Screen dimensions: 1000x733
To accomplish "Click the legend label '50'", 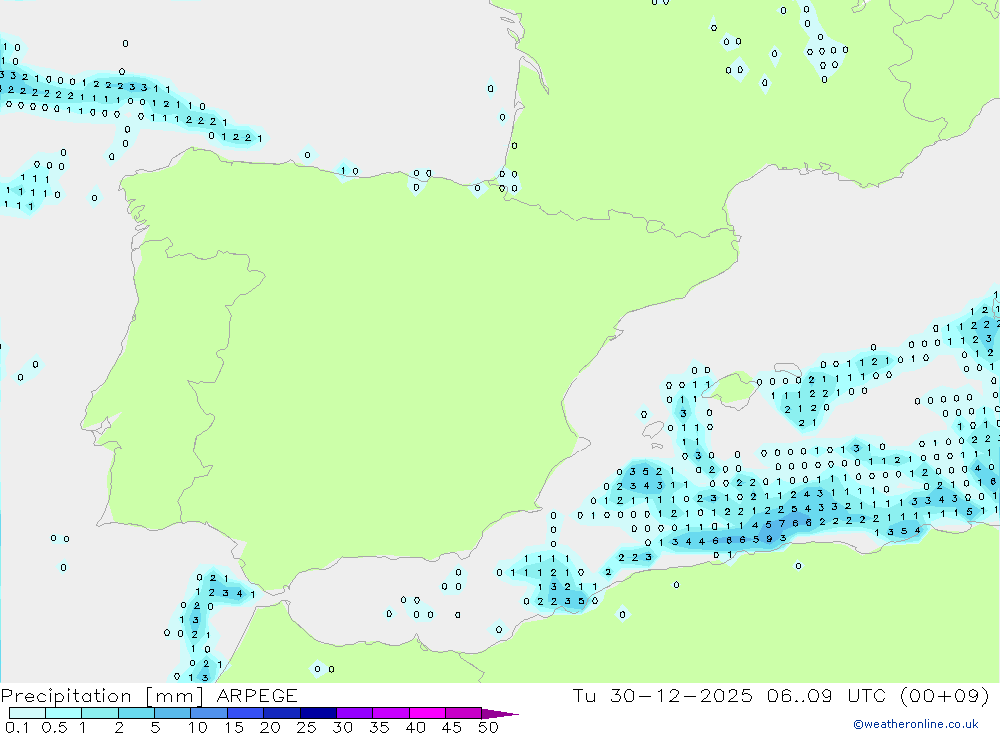I will [x=488, y=727].
